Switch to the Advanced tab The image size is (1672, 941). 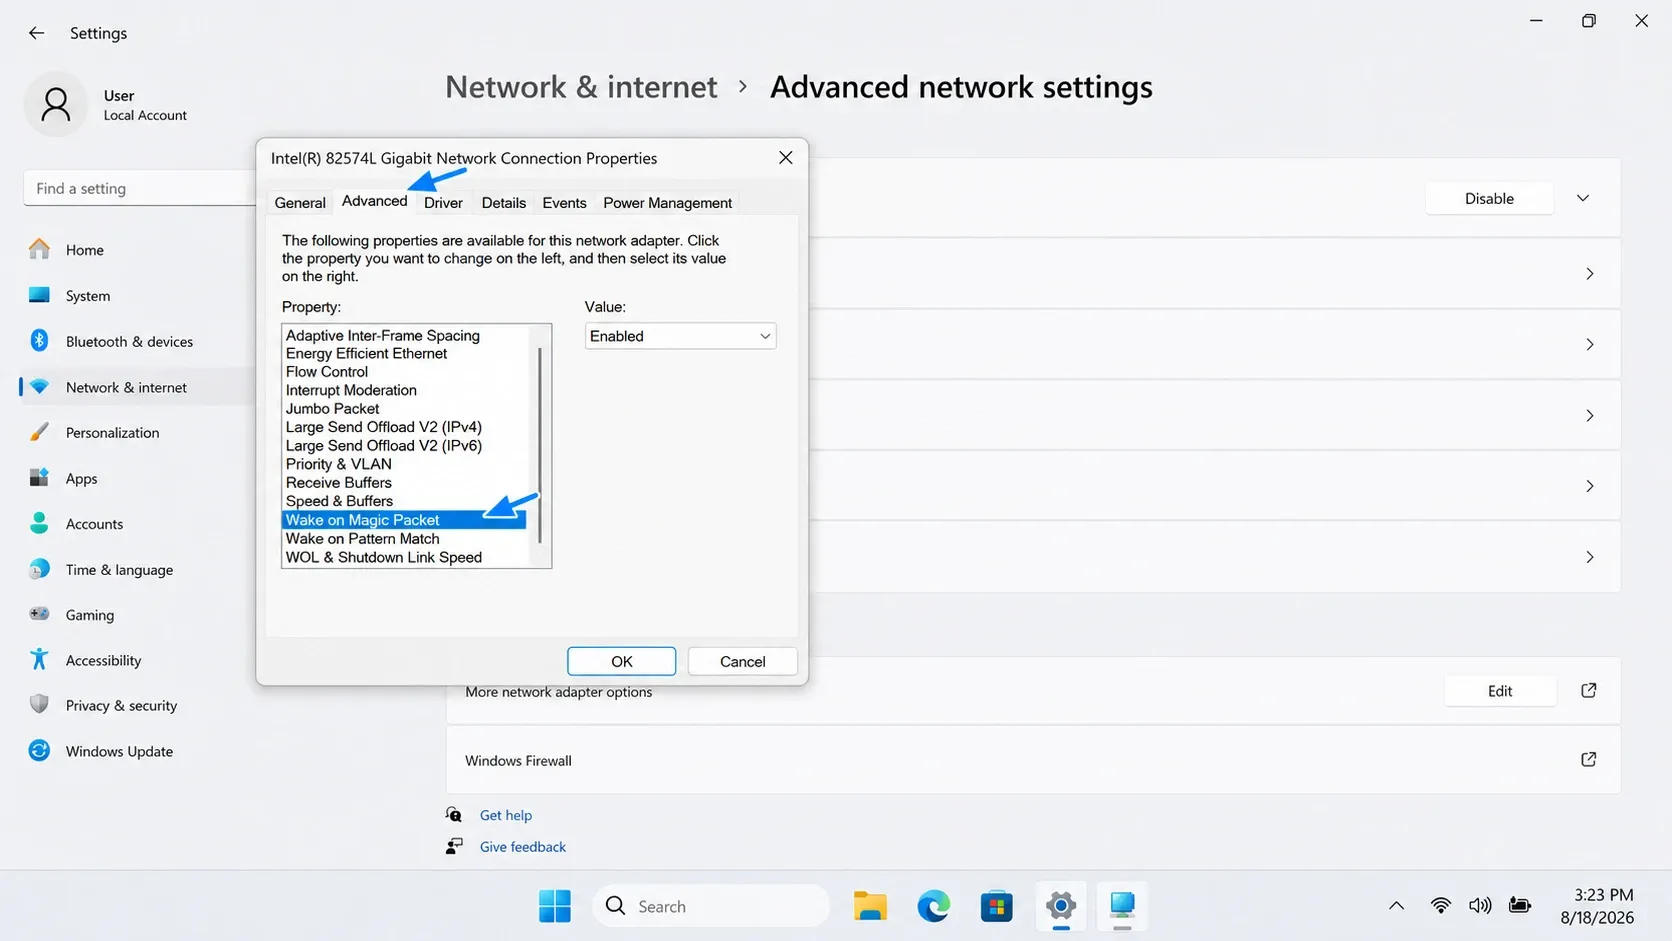[x=374, y=201]
